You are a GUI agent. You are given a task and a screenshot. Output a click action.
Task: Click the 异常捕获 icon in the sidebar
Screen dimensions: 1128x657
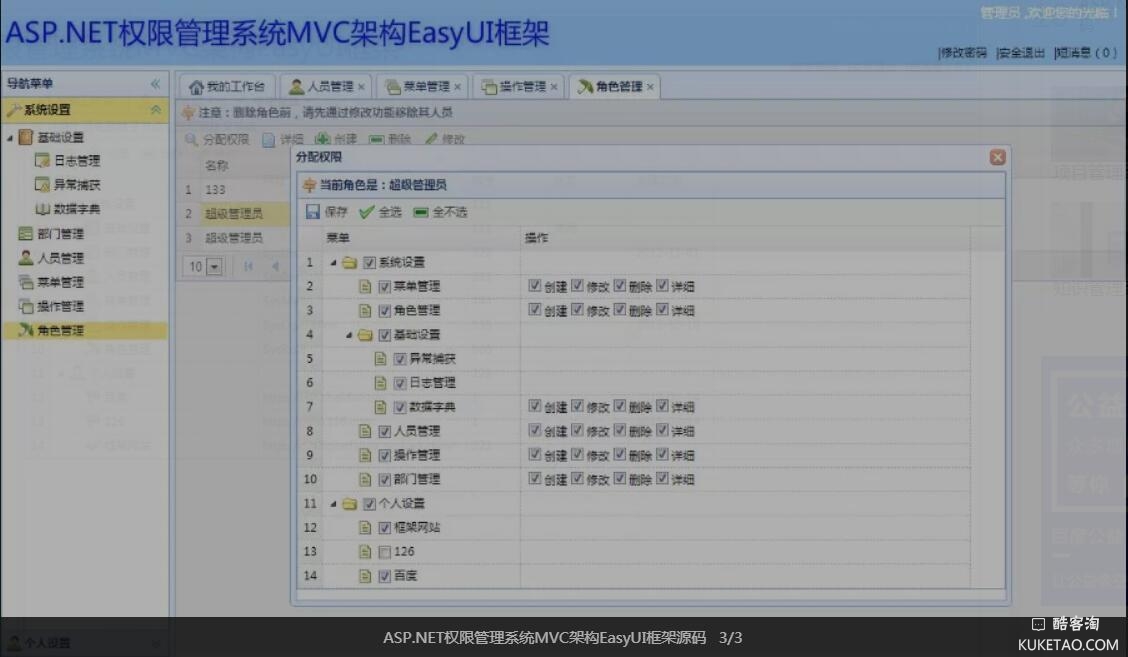(x=42, y=185)
